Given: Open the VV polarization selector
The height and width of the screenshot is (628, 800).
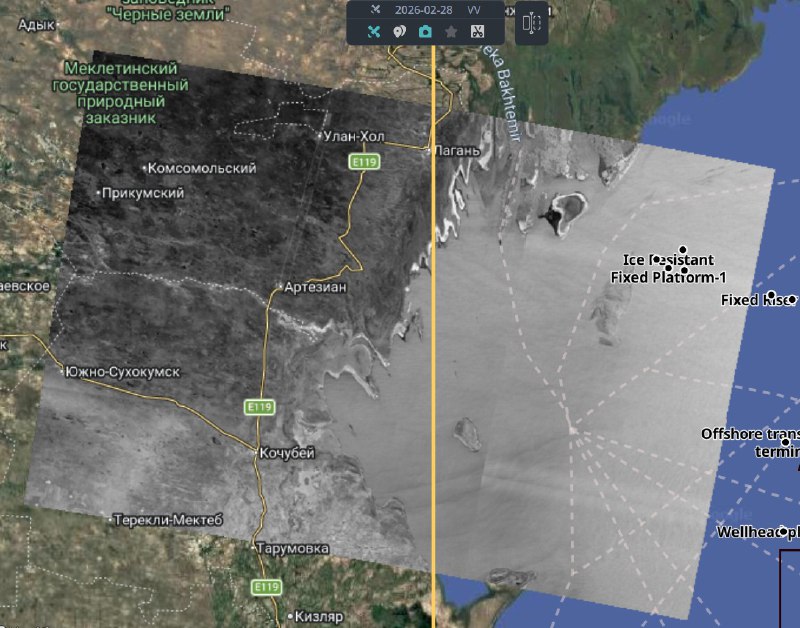Looking at the screenshot, I should (x=474, y=9).
